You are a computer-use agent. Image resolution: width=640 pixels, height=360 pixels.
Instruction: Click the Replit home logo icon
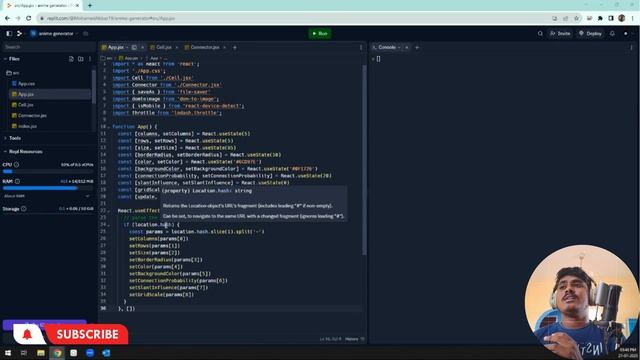19,33
